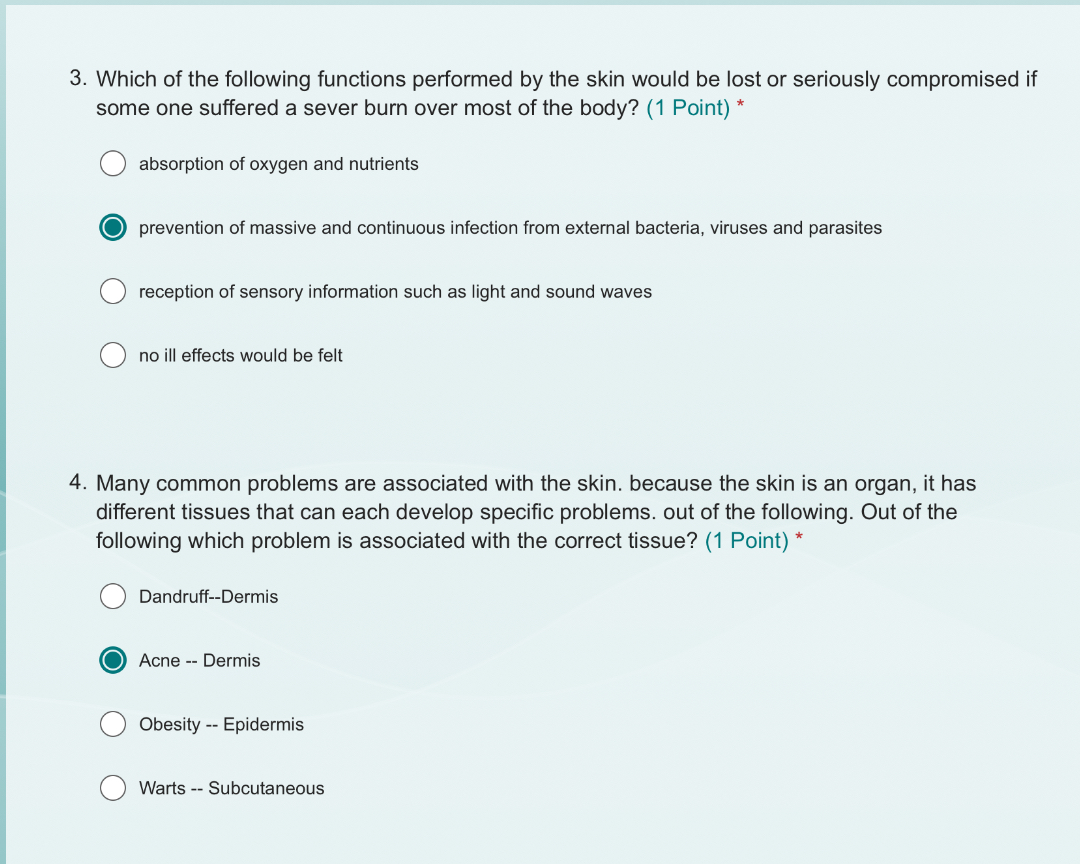Click the selected 'Acne -- Dermis' radio button
The image size is (1080, 864).
coord(113,661)
